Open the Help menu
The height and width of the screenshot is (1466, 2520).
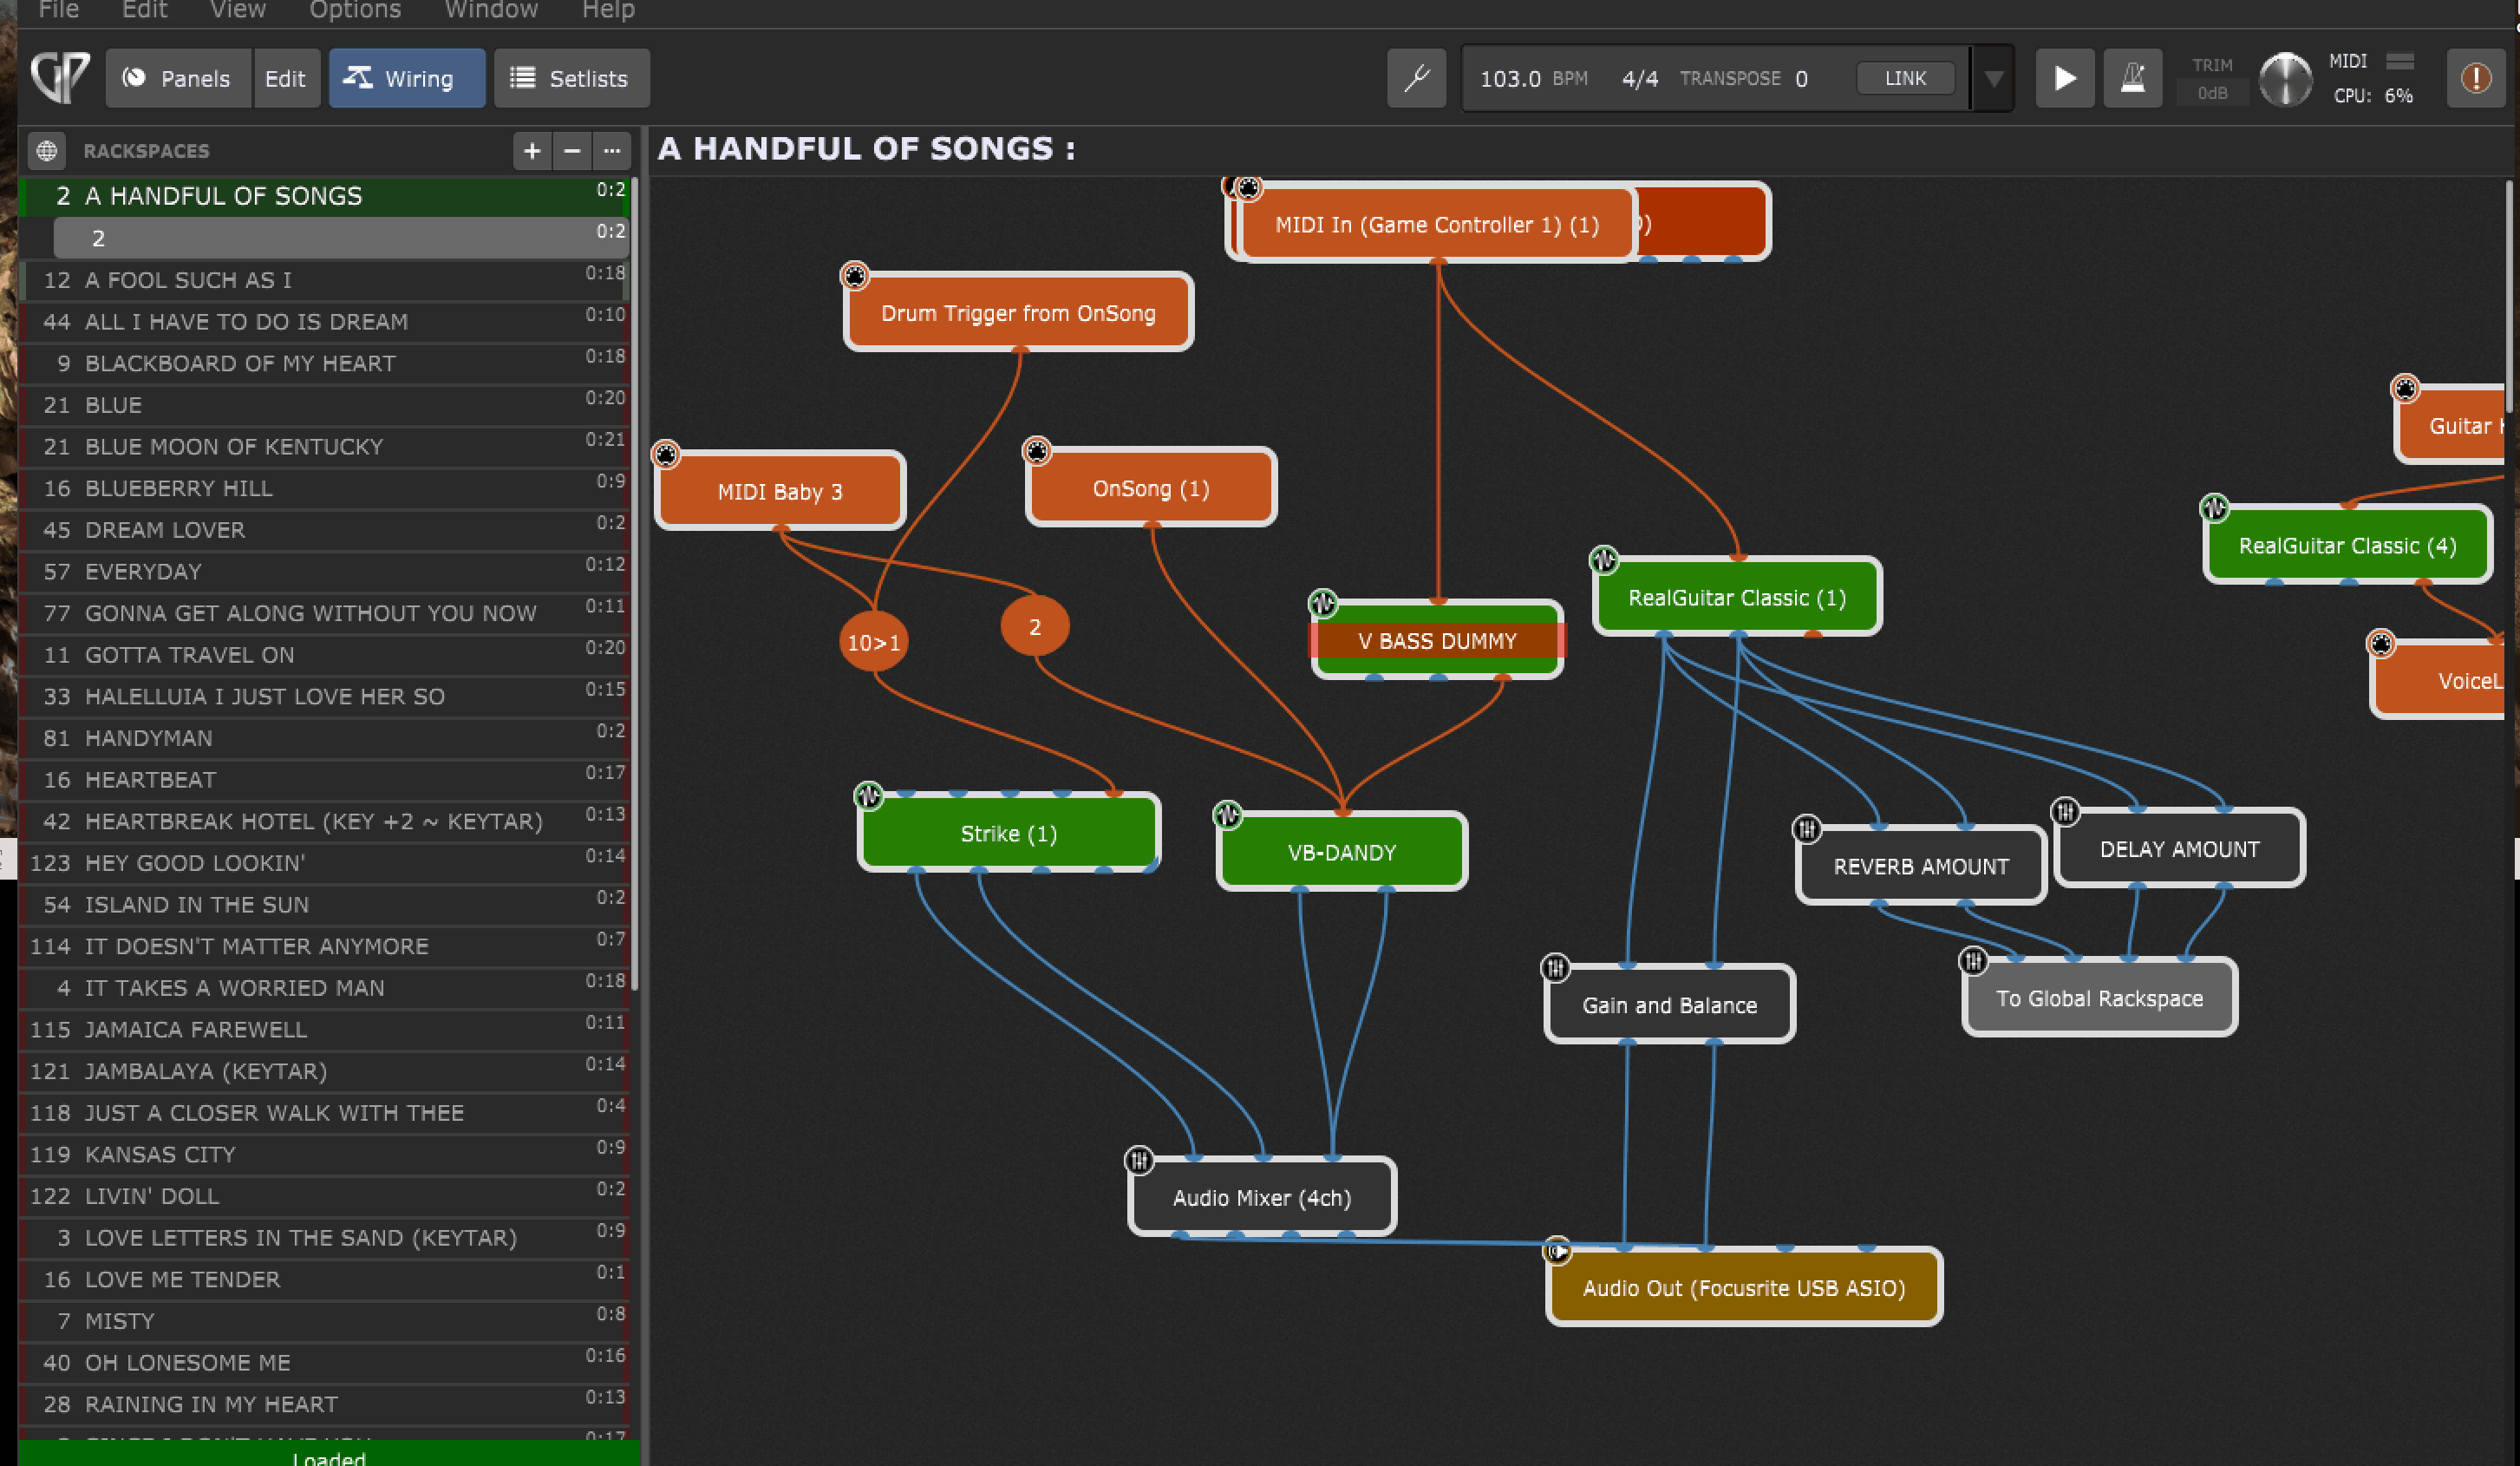pos(608,10)
